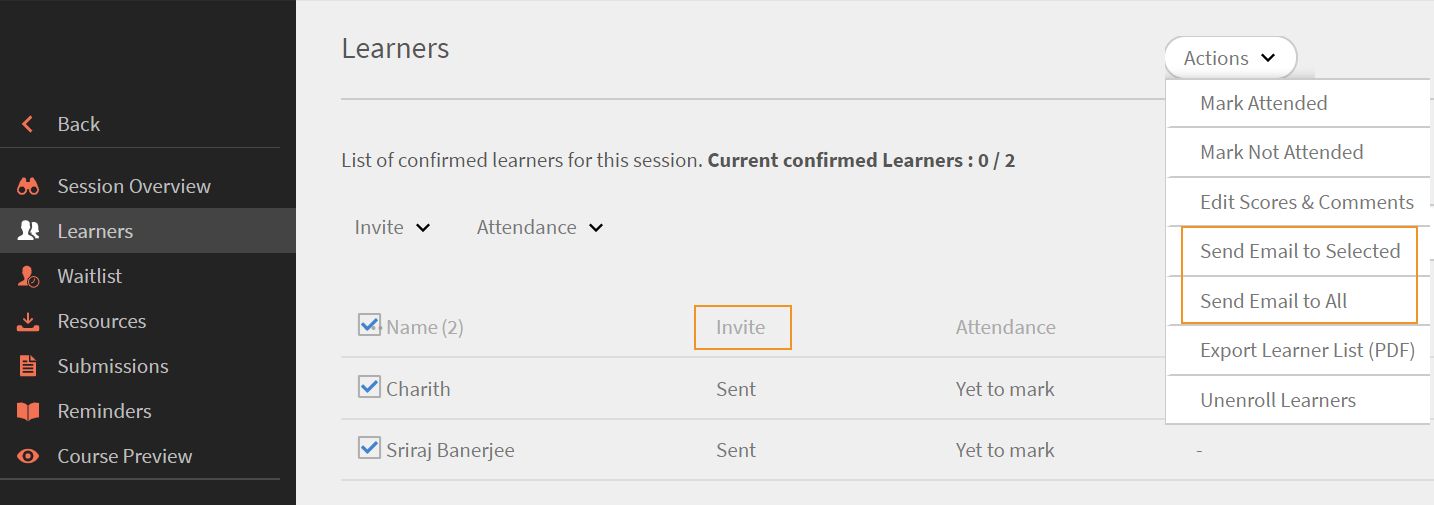Uncheck the Sriraj Banerjee checkbox
1434x505 pixels.
369,448
